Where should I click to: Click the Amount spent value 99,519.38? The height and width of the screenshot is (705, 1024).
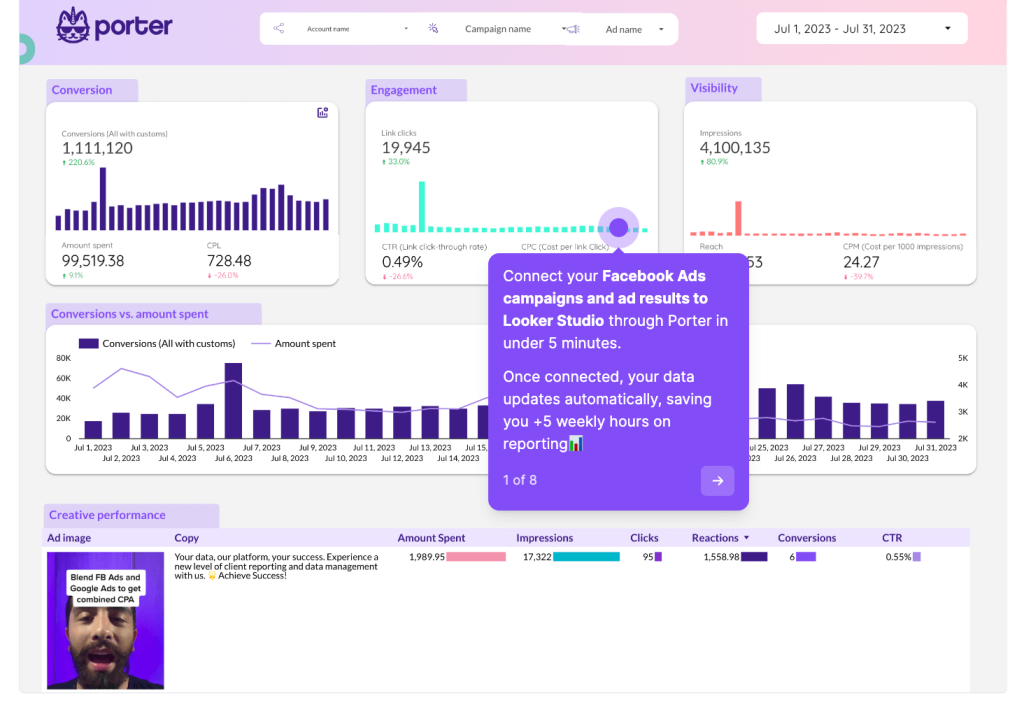click(x=93, y=261)
